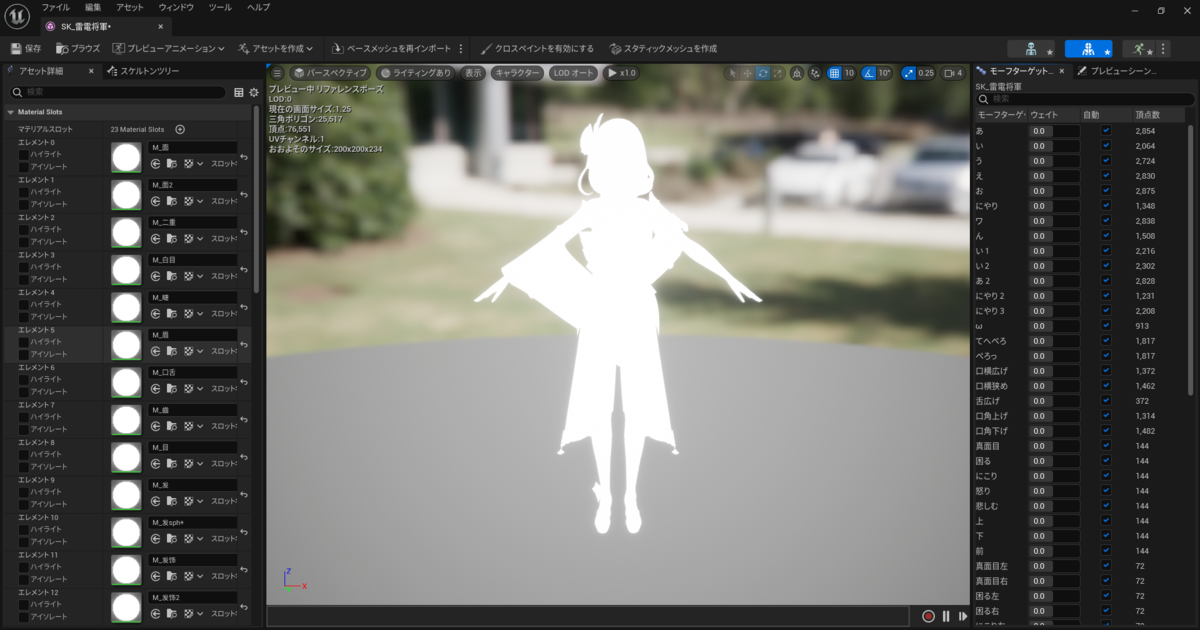1200x630 pixels.
Task: Switch to the スケルトンツリー tab
Action: click(144, 71)
